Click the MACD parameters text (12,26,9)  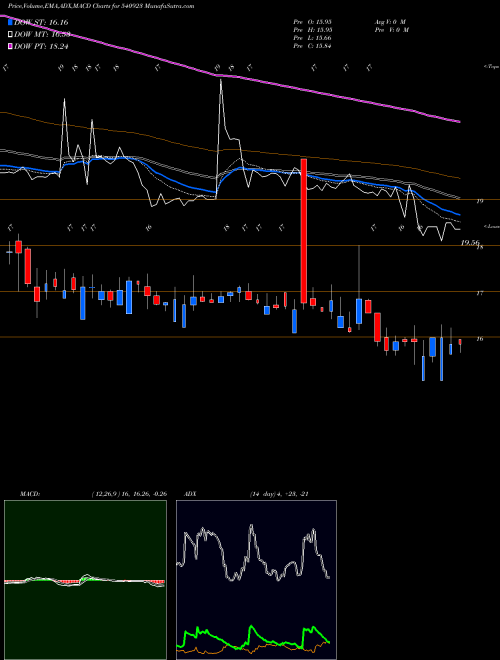(129, 494)
